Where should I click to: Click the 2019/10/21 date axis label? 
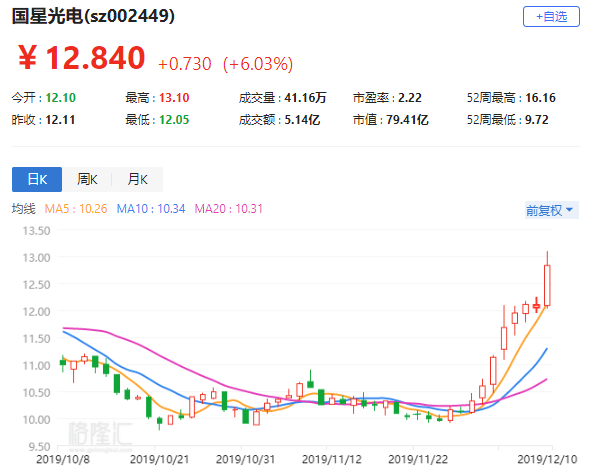(159, 459)
